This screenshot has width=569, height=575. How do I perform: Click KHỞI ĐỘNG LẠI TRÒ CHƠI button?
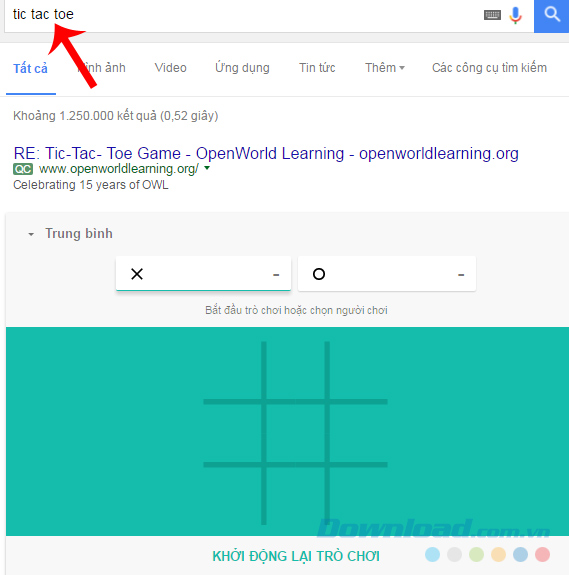click(x=296, y=556)
